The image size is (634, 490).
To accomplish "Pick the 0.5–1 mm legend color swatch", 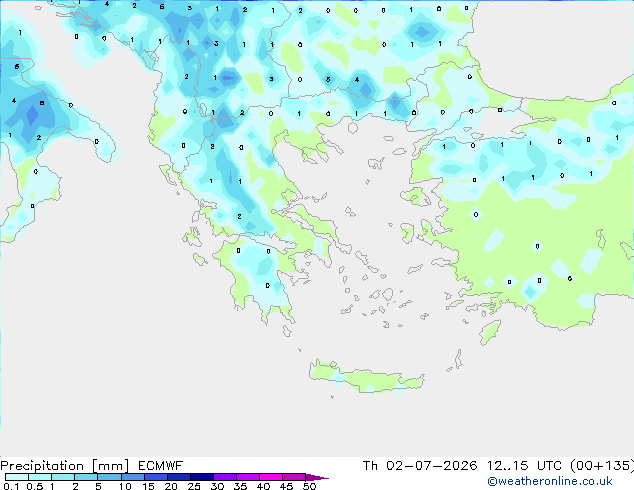I will click(40, 477).
